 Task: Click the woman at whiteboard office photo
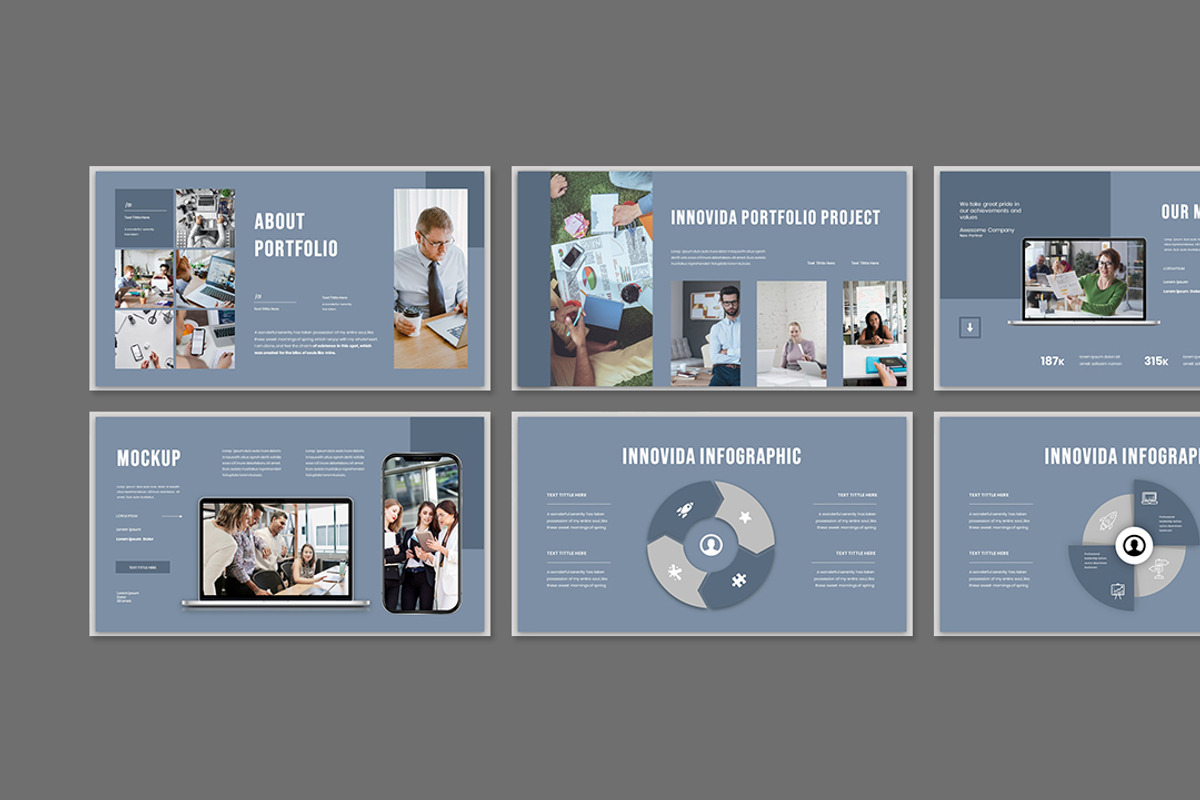click(874, 333)
